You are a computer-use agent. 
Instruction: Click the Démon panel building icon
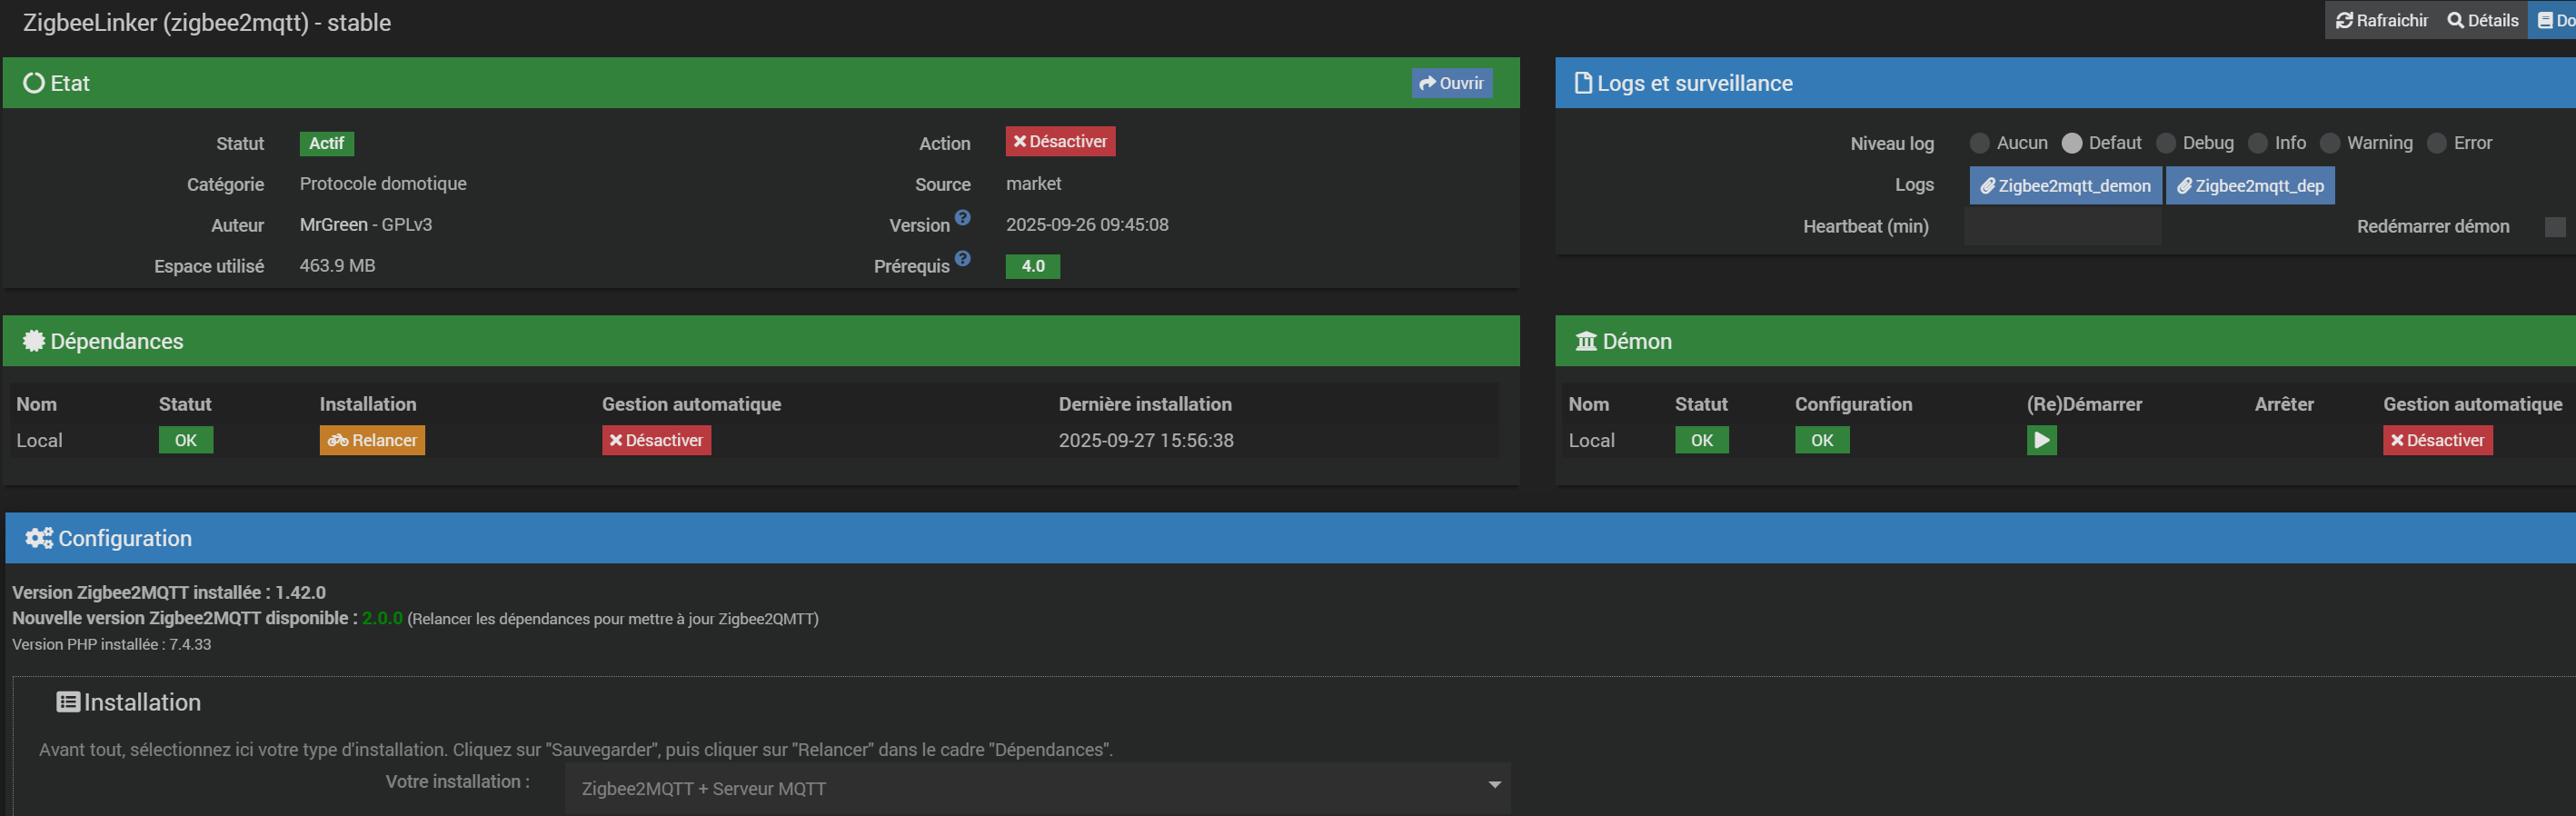1586,341
